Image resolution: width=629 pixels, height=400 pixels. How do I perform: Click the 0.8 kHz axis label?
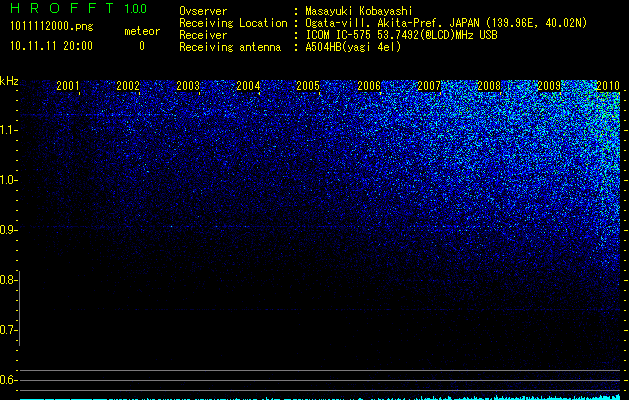tap(8, 280)
